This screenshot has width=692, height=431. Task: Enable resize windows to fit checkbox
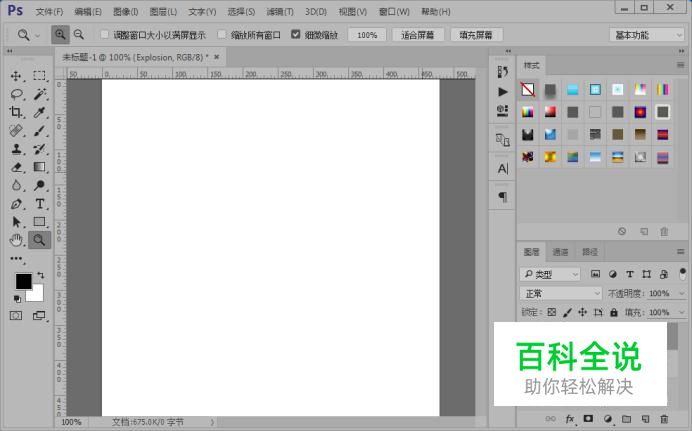105,34
